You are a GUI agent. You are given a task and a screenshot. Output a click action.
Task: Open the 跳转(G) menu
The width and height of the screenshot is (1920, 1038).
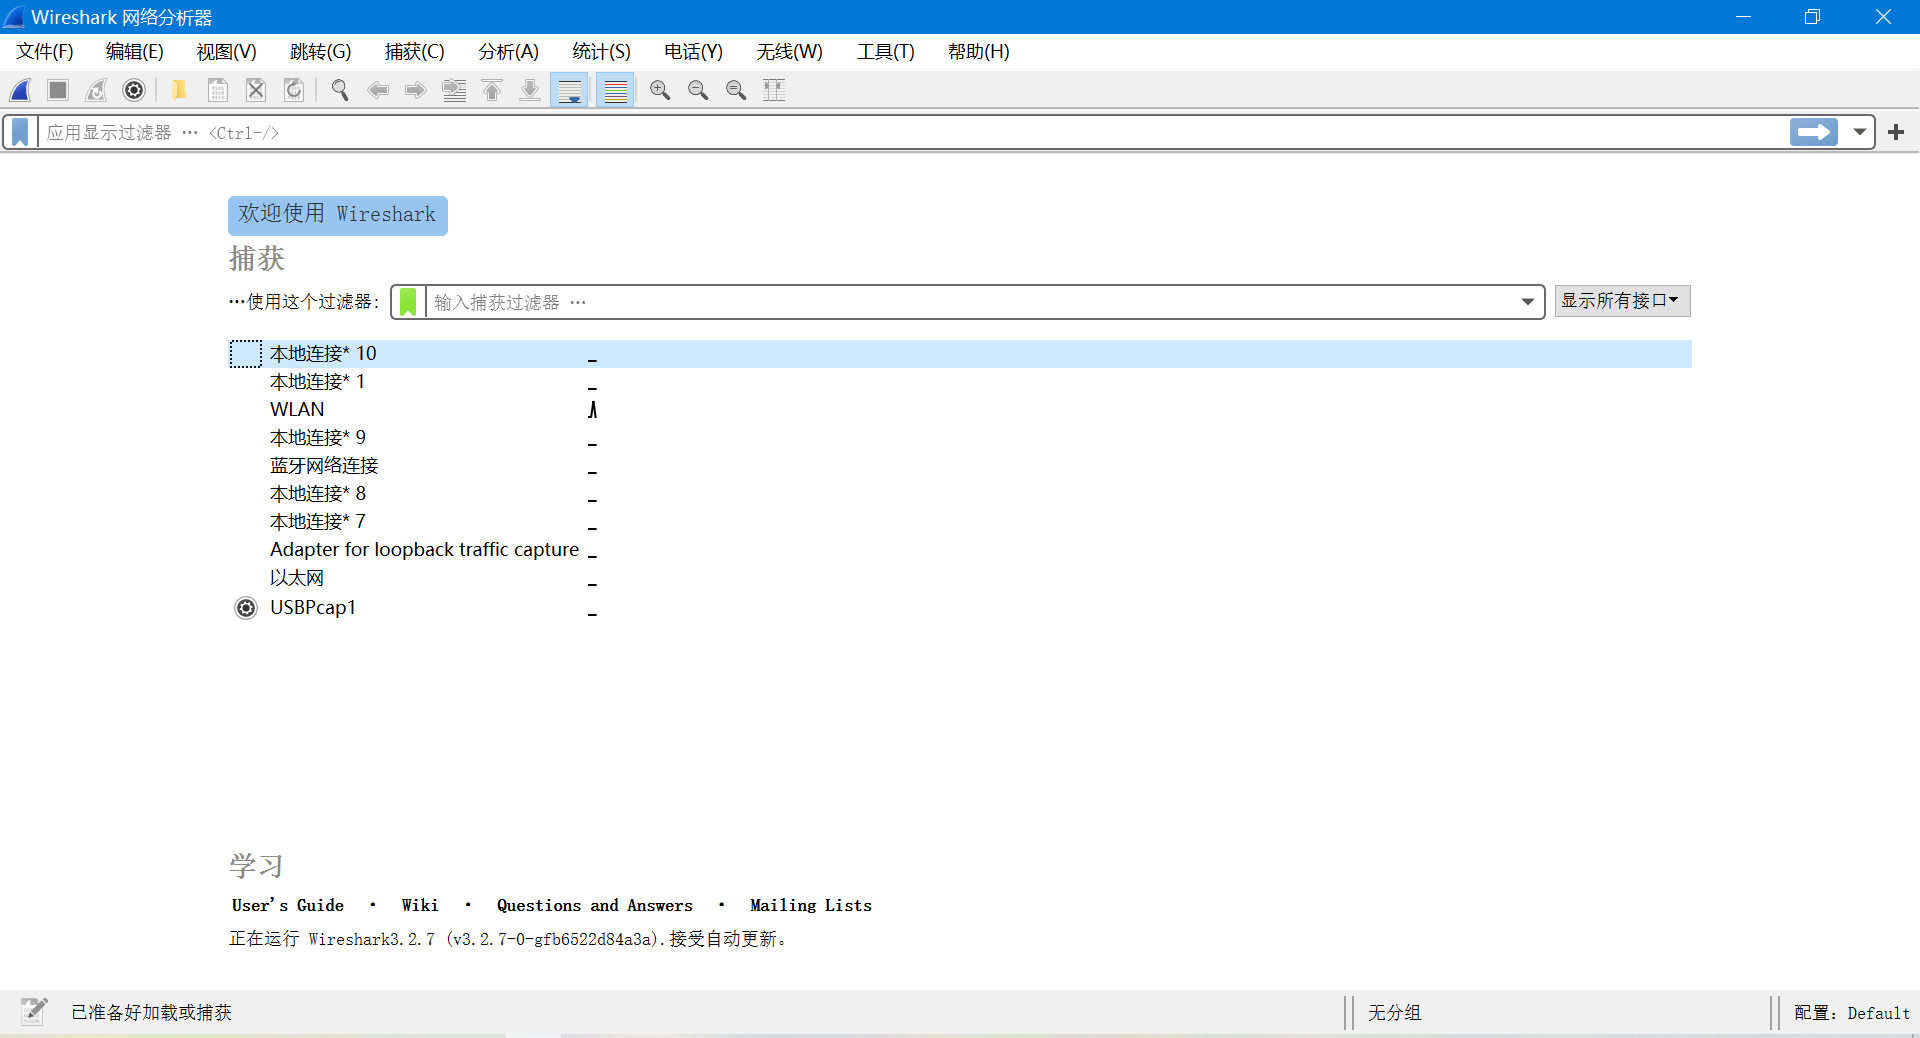point(321,52)
